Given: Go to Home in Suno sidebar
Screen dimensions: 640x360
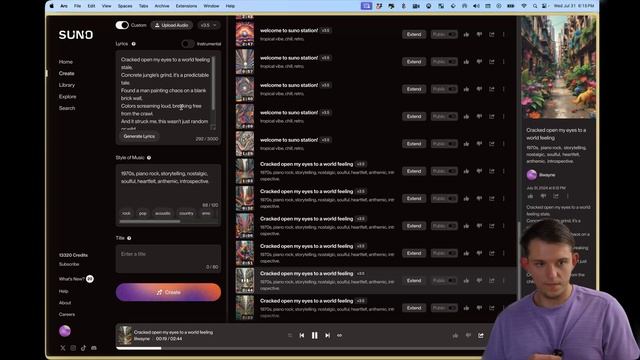Looking at the screenshot, I should coord(66,62).
